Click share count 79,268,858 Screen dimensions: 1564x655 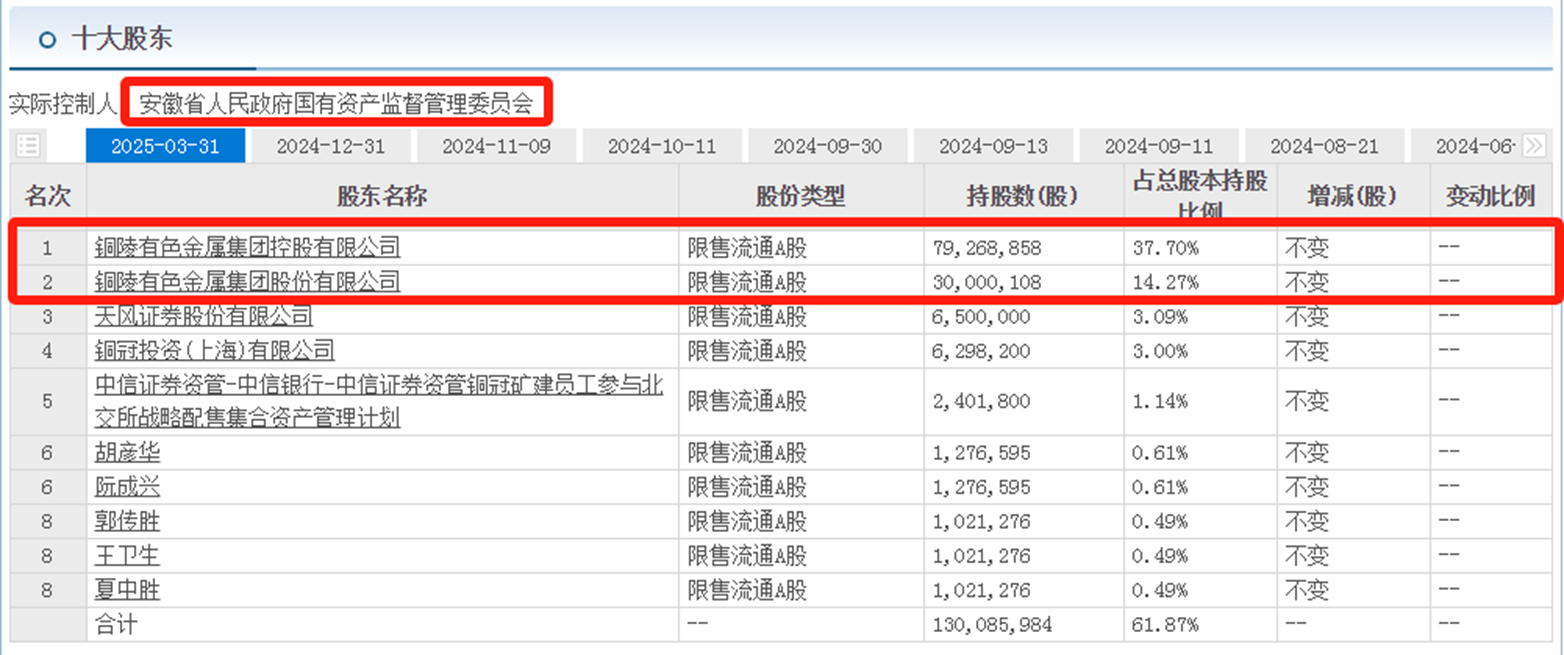click(987, 248)
